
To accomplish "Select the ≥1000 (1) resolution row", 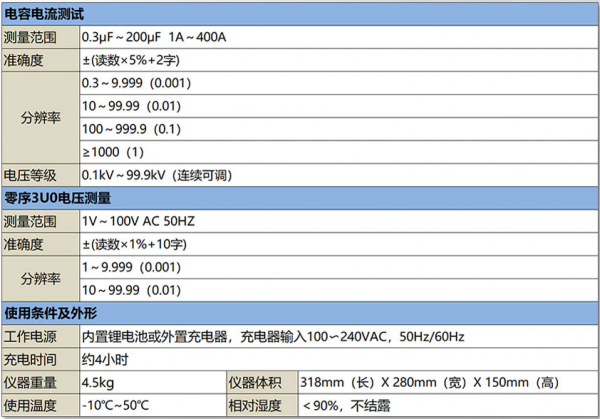I will (113, 151).
